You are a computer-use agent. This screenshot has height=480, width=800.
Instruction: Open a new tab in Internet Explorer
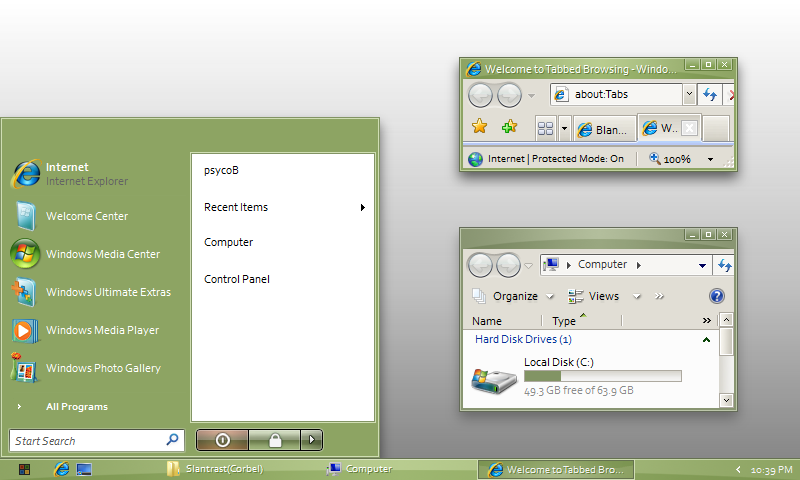tap(716, 128)
